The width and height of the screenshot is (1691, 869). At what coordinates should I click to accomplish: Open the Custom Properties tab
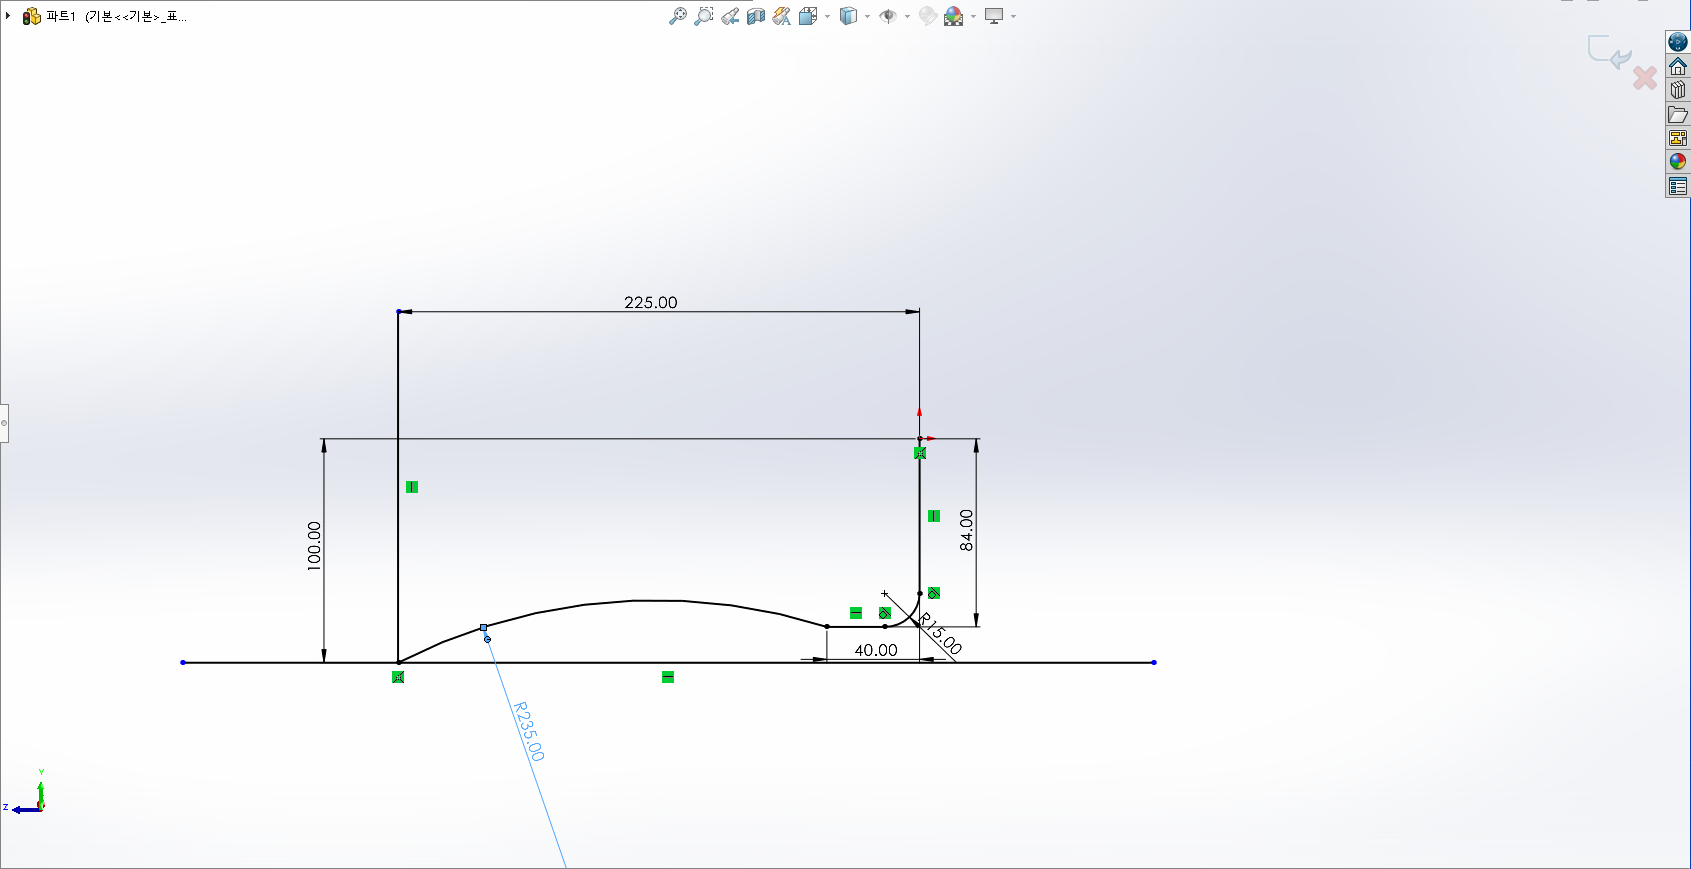tap(1678, 186)
